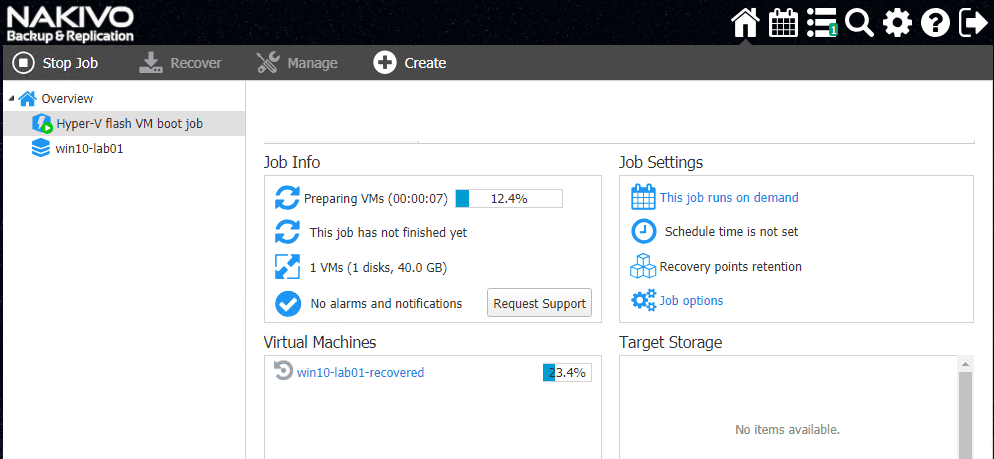Open the Activities list icon
The image size is (994, 459).
coord(821,22)
